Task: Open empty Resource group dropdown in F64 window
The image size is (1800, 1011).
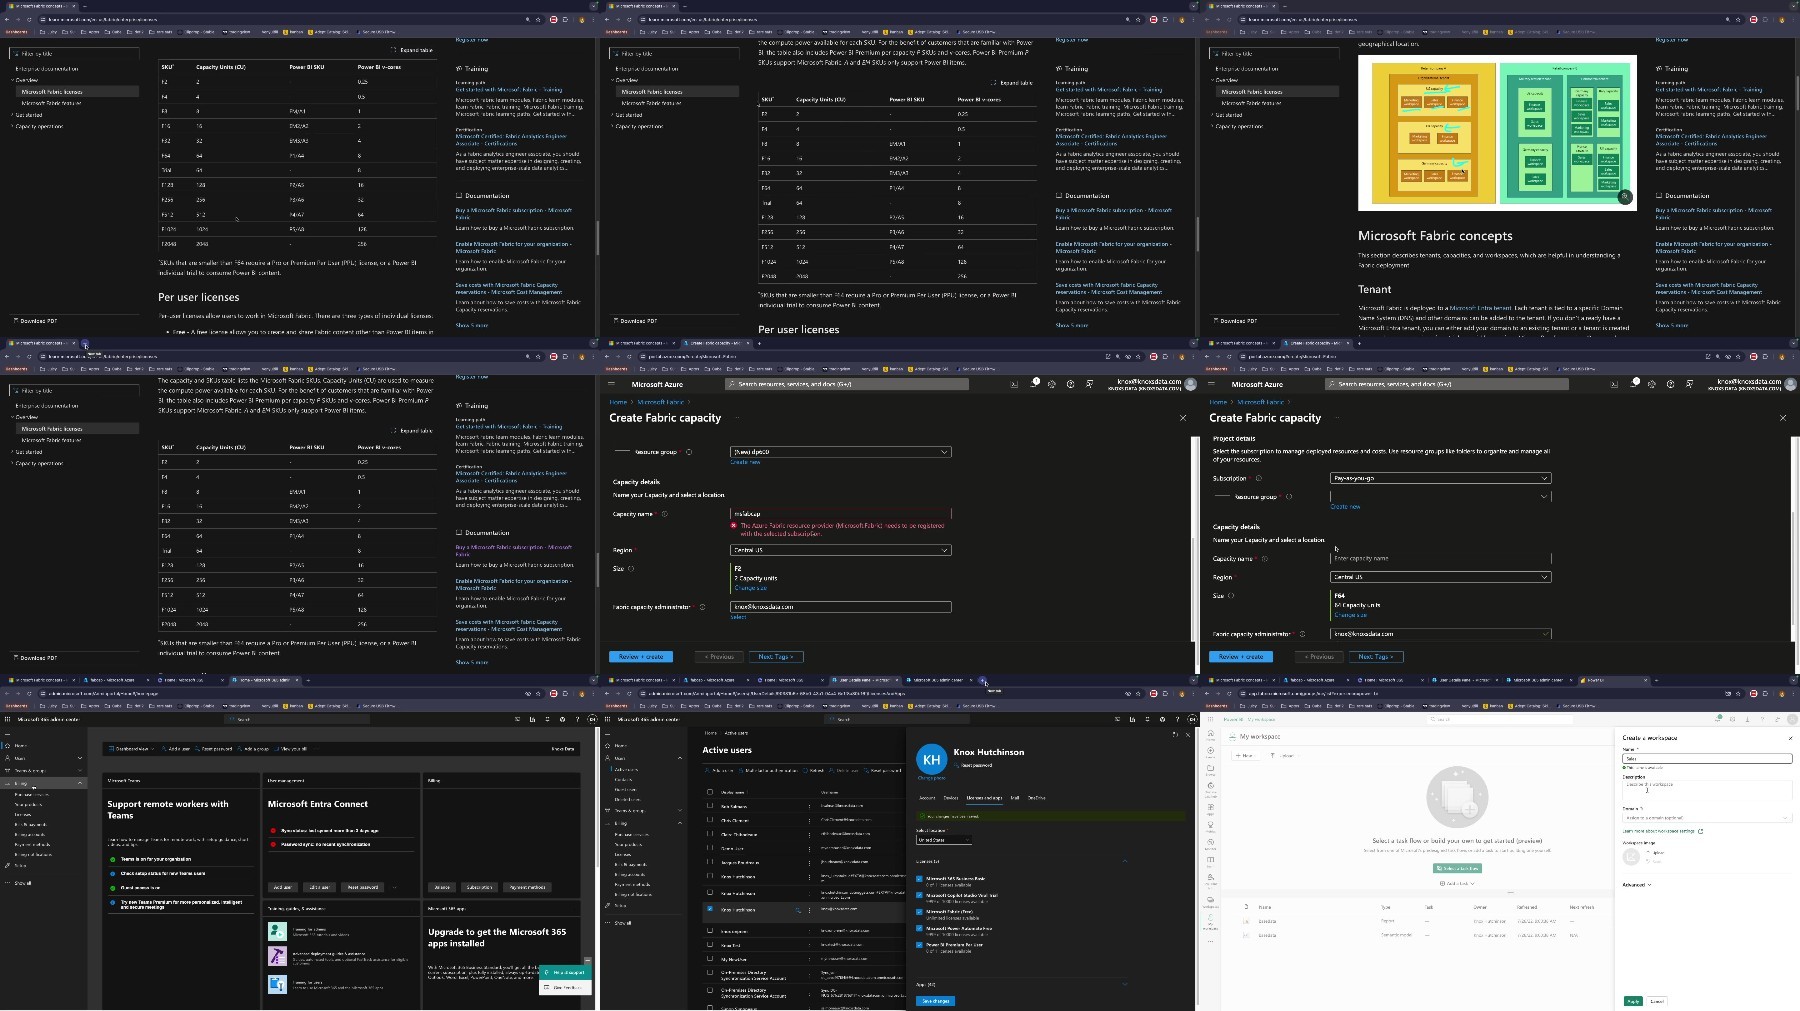Action: [1440, 496]
